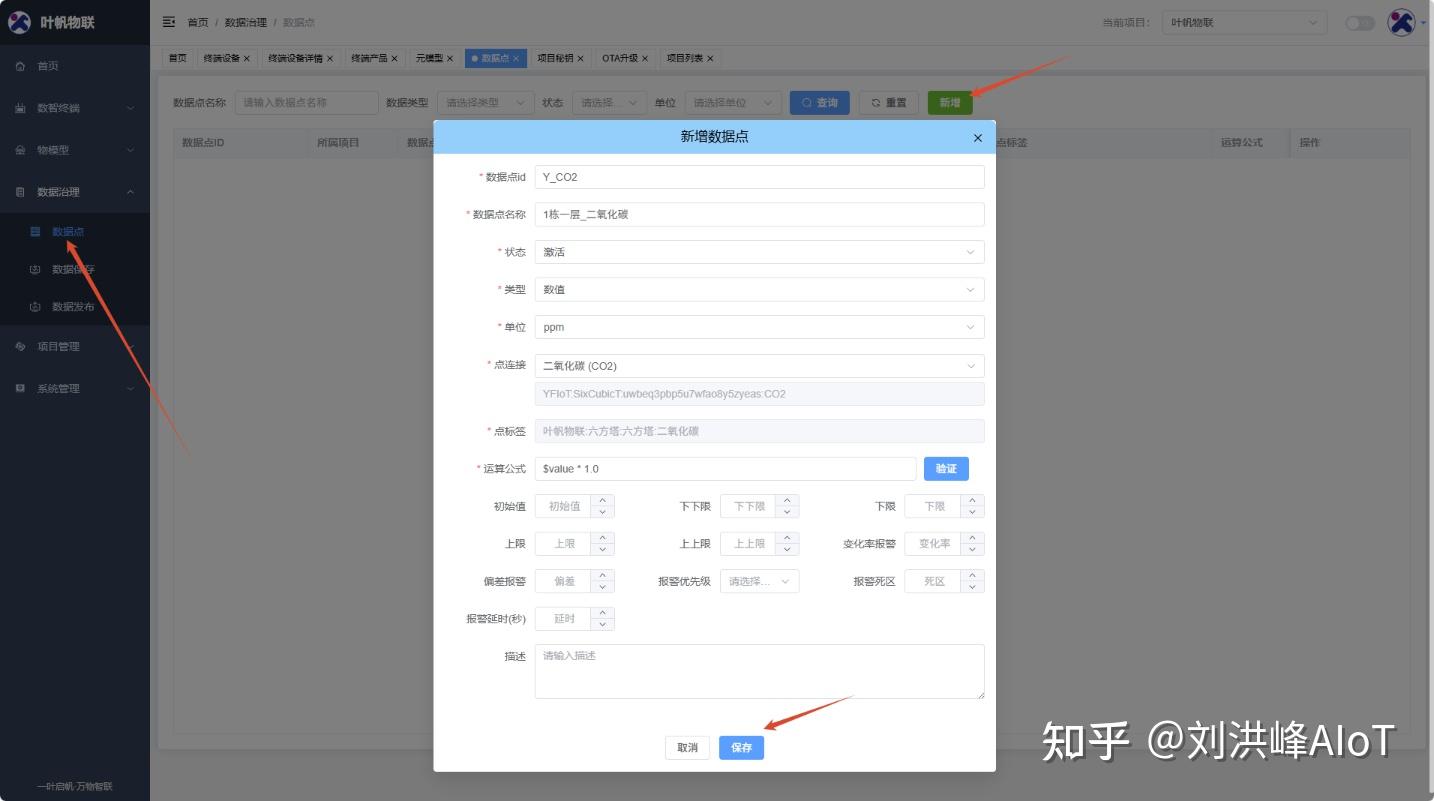Click the green 新增 button

click(x=950, y=103)
